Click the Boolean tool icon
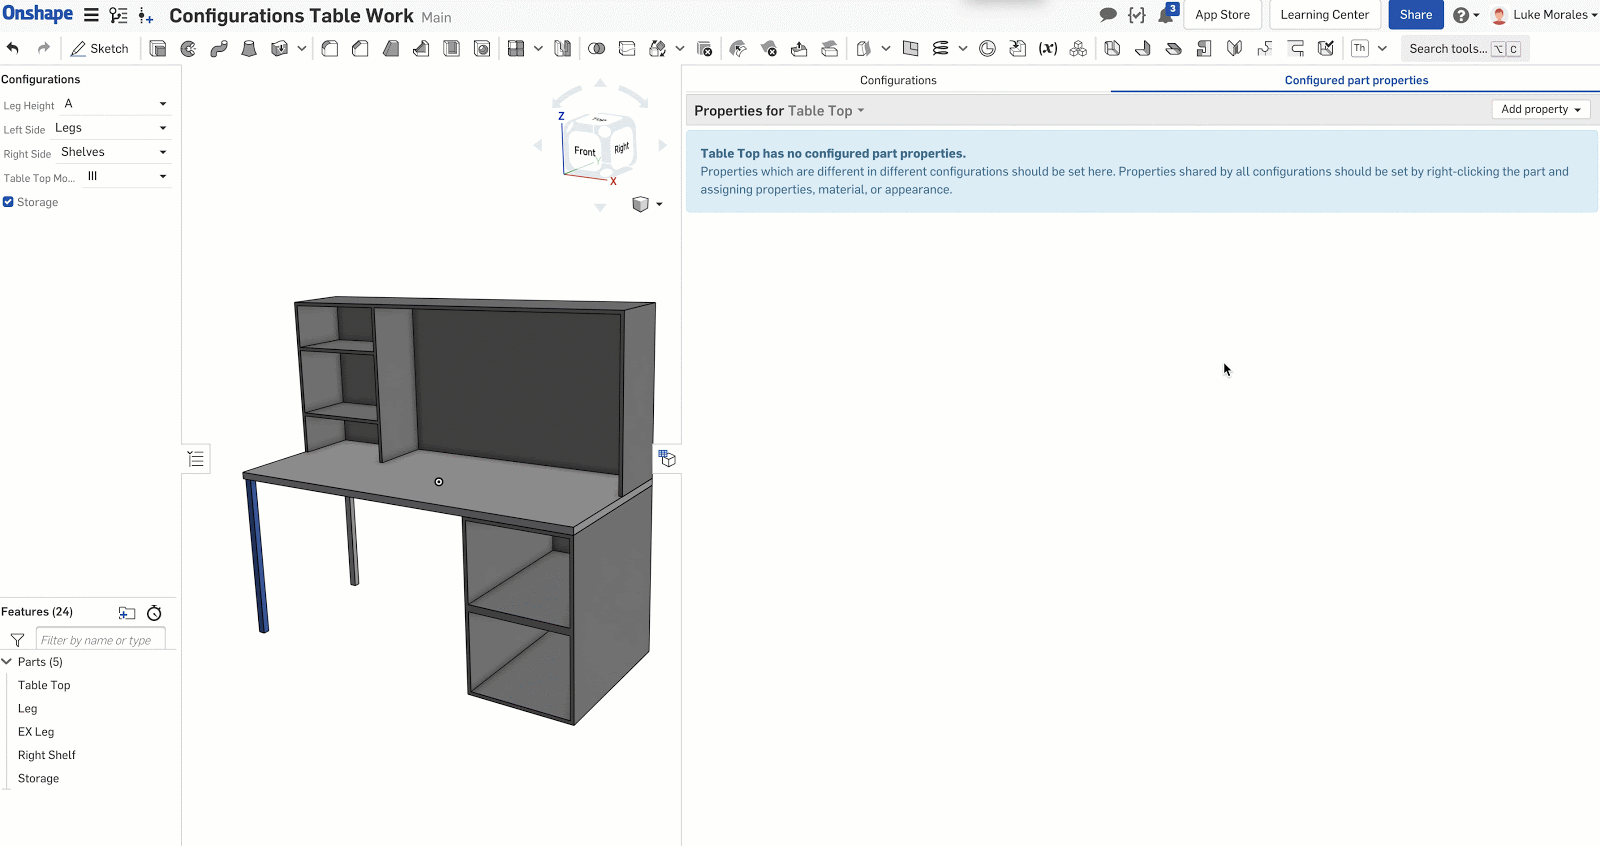This screenshot has width=1600, height=846. 597,48
